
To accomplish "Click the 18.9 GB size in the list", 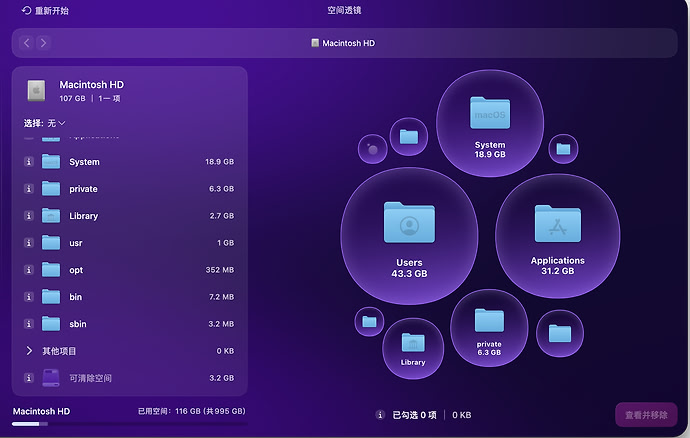I will tap(220, 162).
